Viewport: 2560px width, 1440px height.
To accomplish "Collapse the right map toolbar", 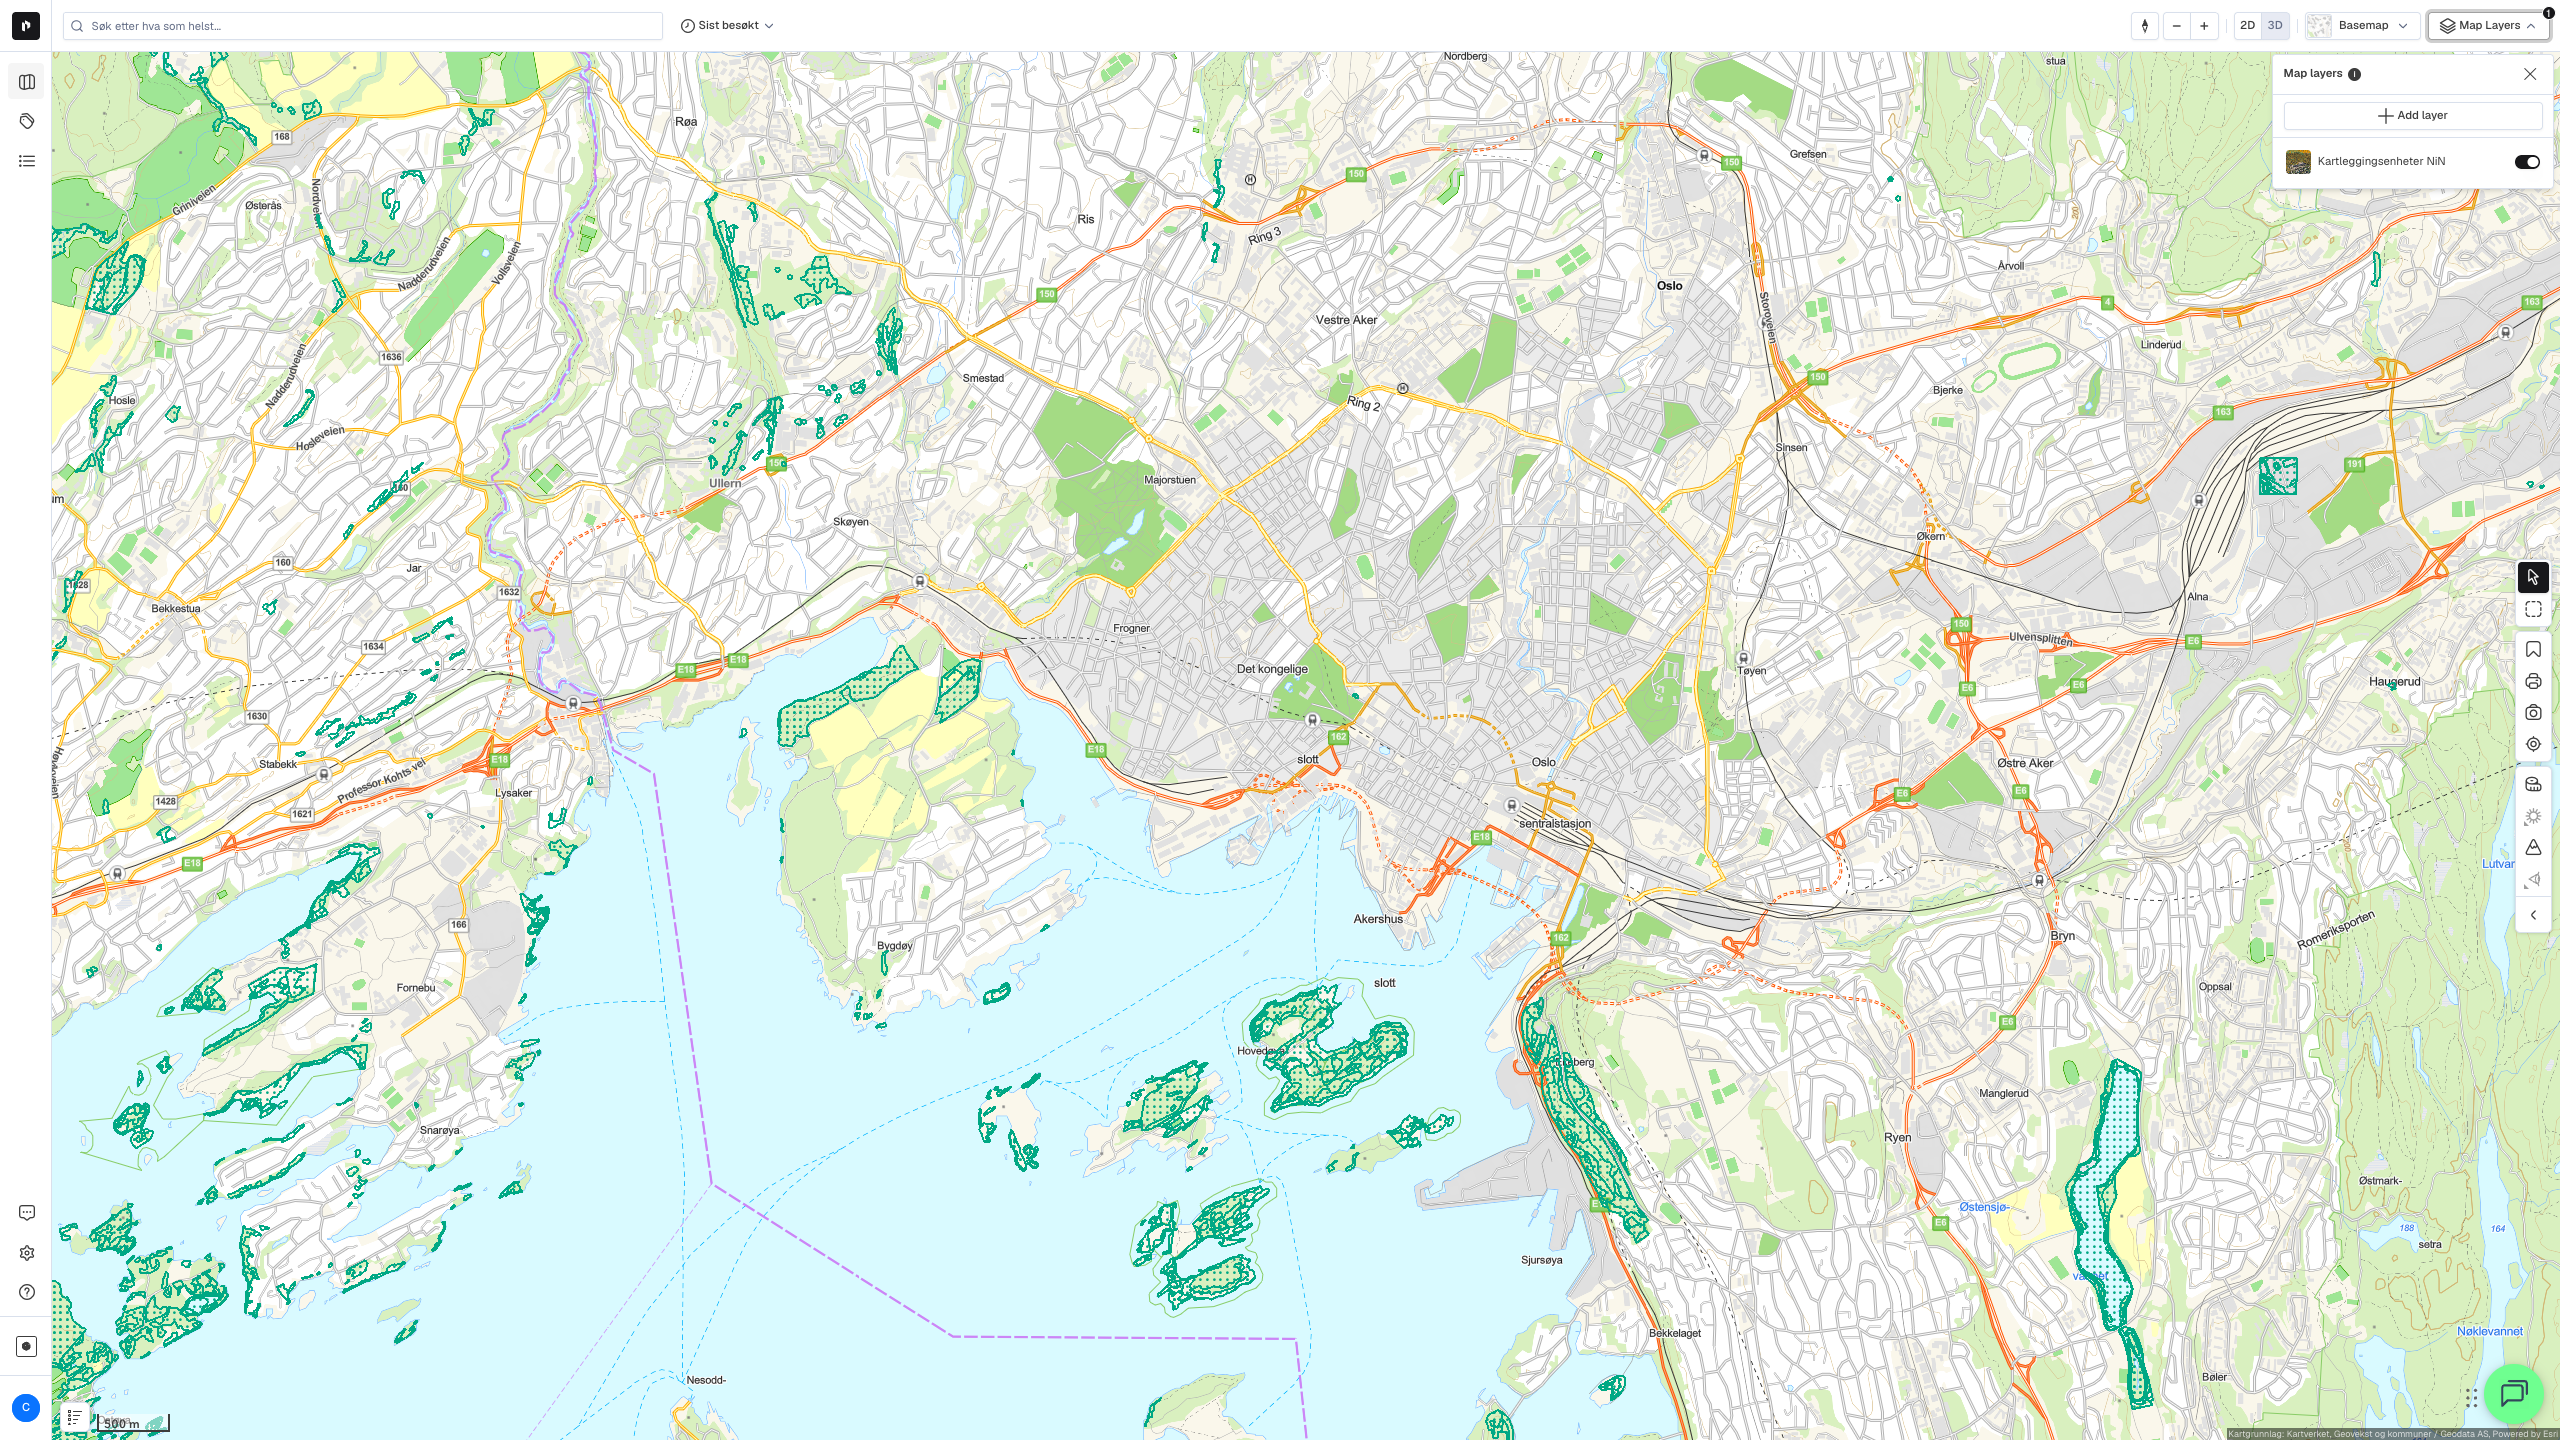I will click(2533, 915).
